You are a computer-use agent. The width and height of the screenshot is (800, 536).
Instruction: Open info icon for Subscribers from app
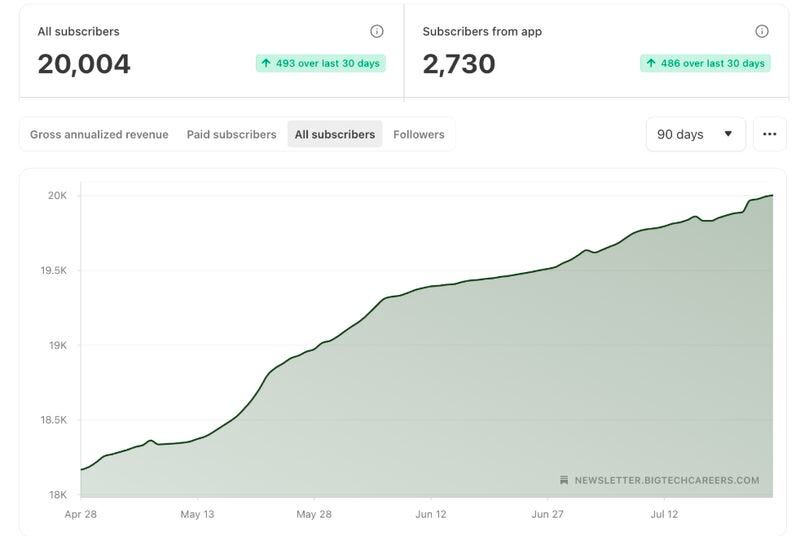(762, 31)
